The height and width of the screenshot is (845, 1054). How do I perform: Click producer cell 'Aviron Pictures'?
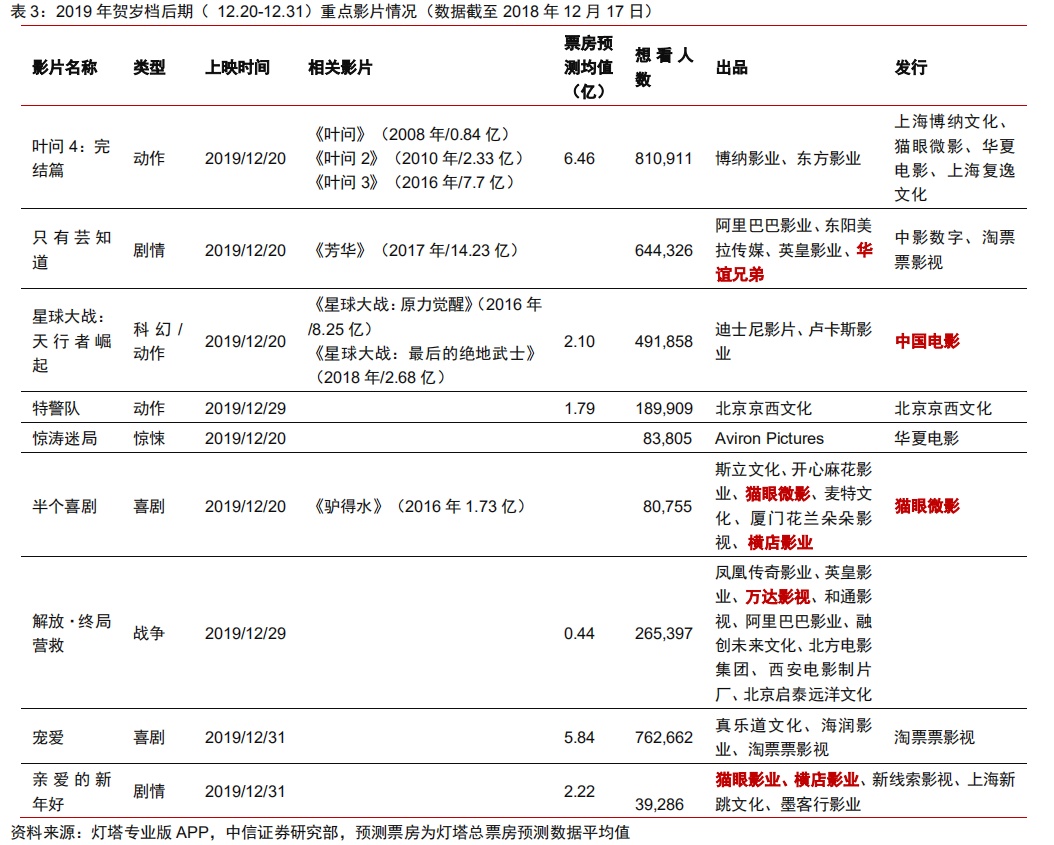pyautogui.click(x=769, y=438)
